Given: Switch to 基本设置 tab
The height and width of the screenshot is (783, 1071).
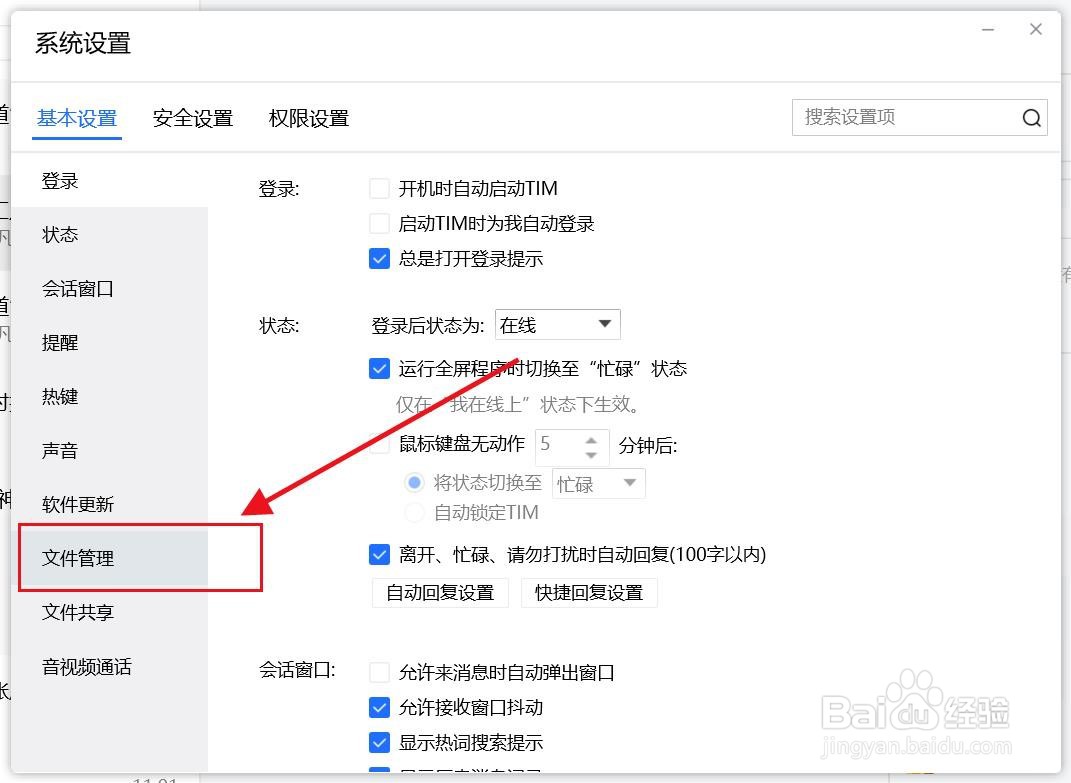Looking at the screenshot, I should (77, 118).
